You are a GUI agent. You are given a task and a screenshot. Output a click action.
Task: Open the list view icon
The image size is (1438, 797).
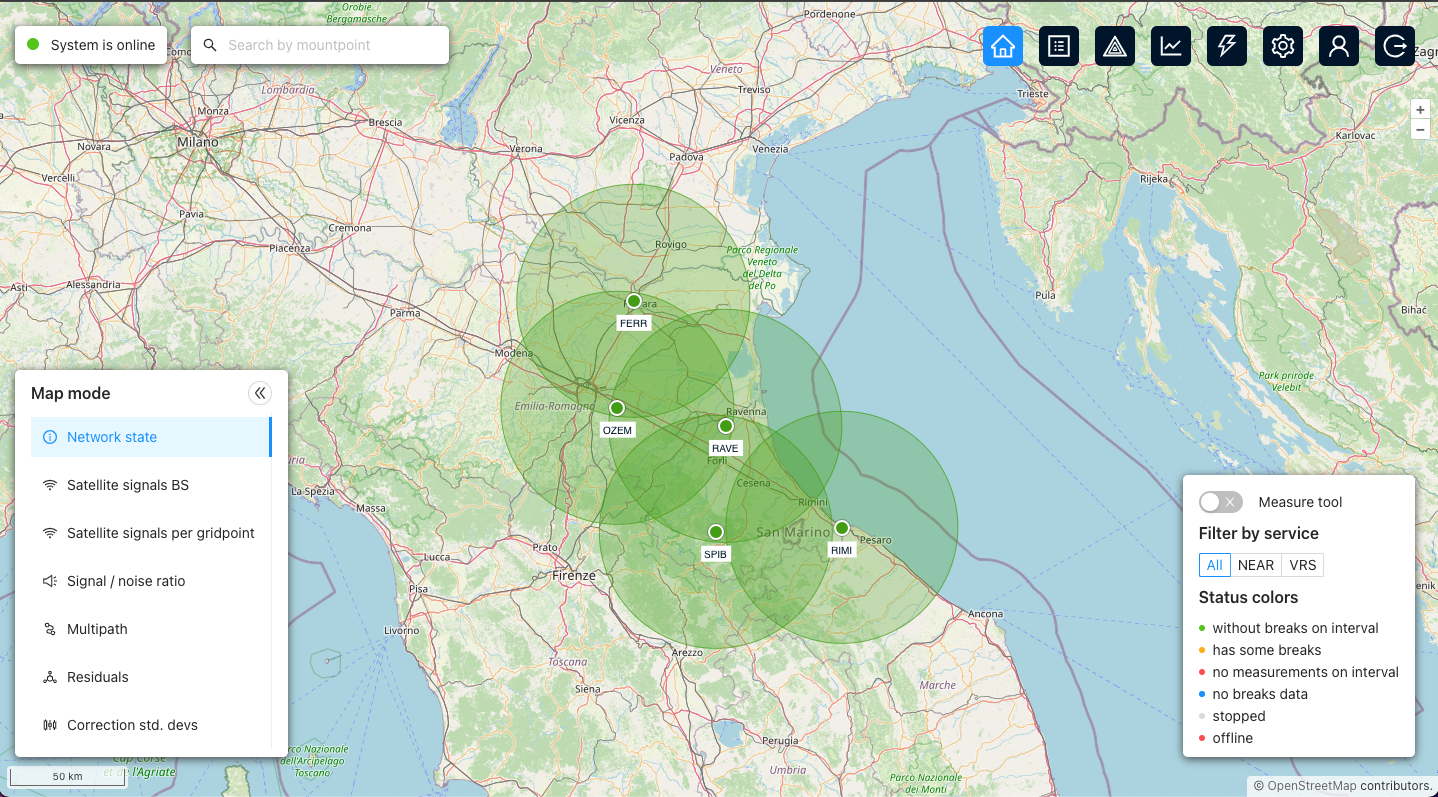point(1058,46)
